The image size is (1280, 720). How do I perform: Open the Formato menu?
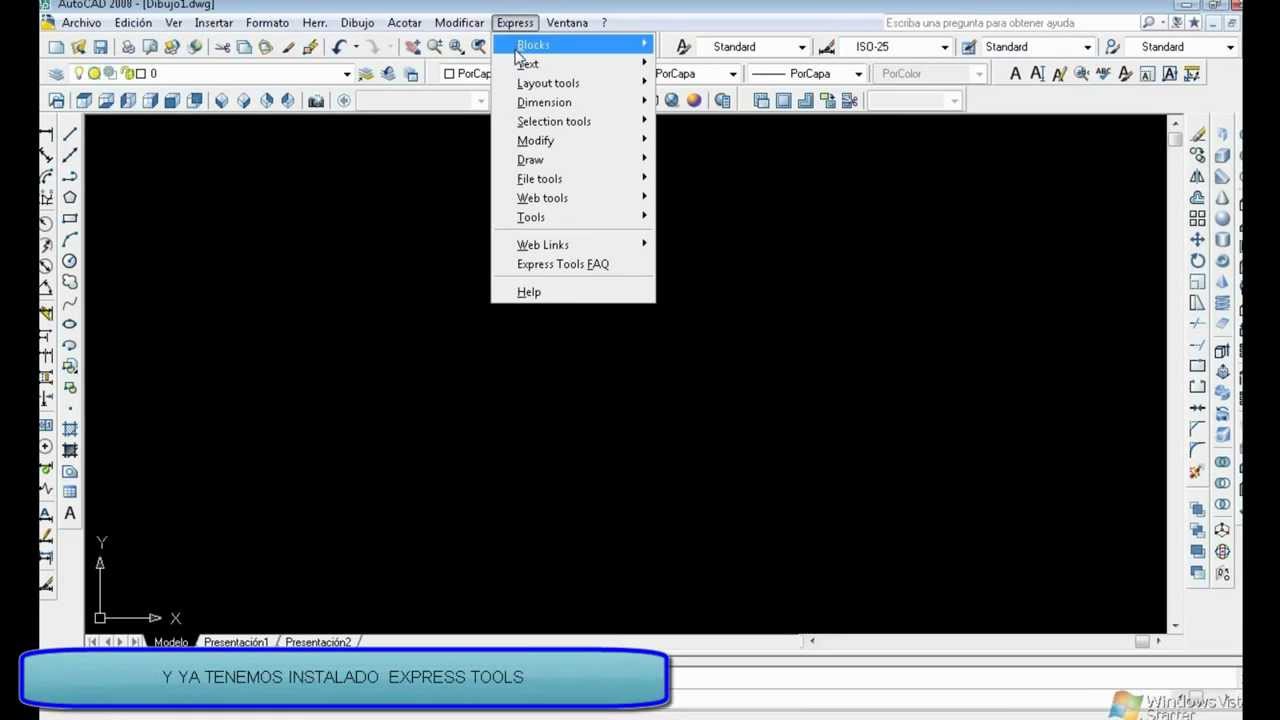point(267,22)
